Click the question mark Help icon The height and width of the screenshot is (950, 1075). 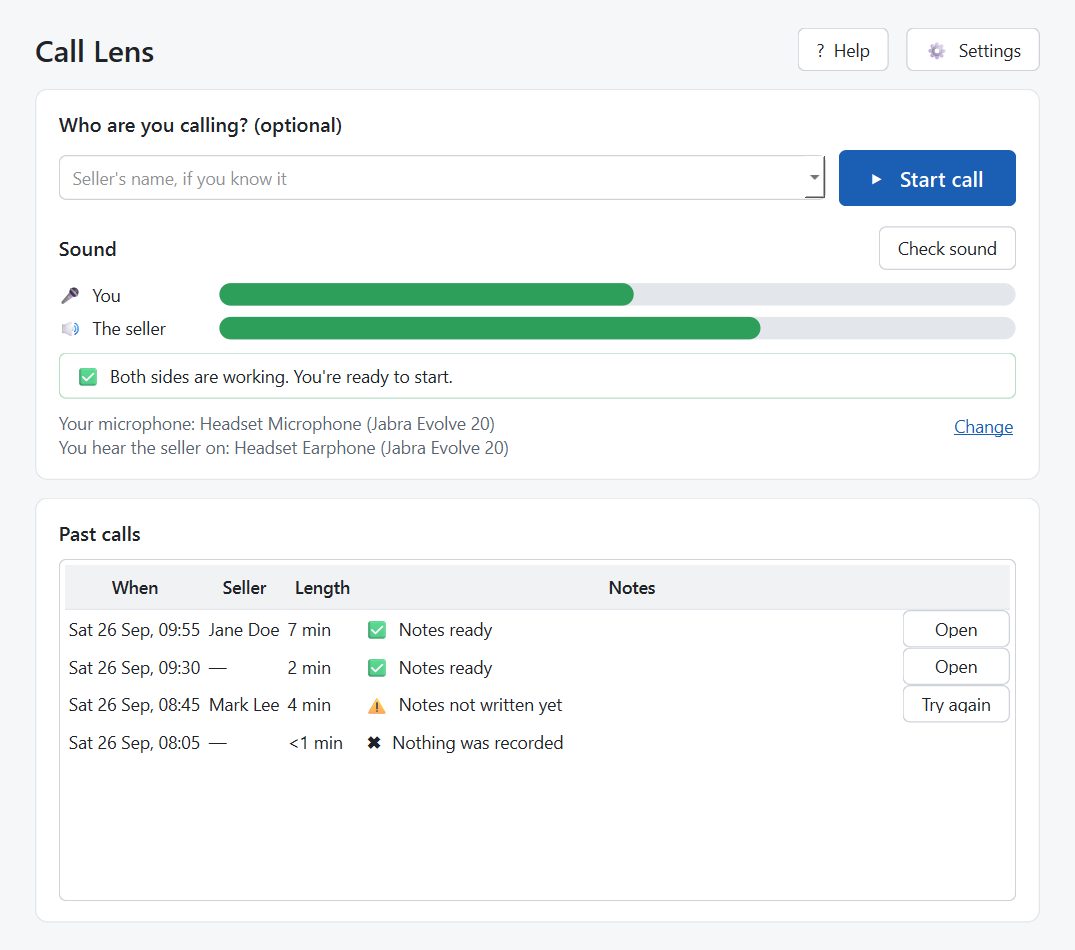[x=820, y=51]
